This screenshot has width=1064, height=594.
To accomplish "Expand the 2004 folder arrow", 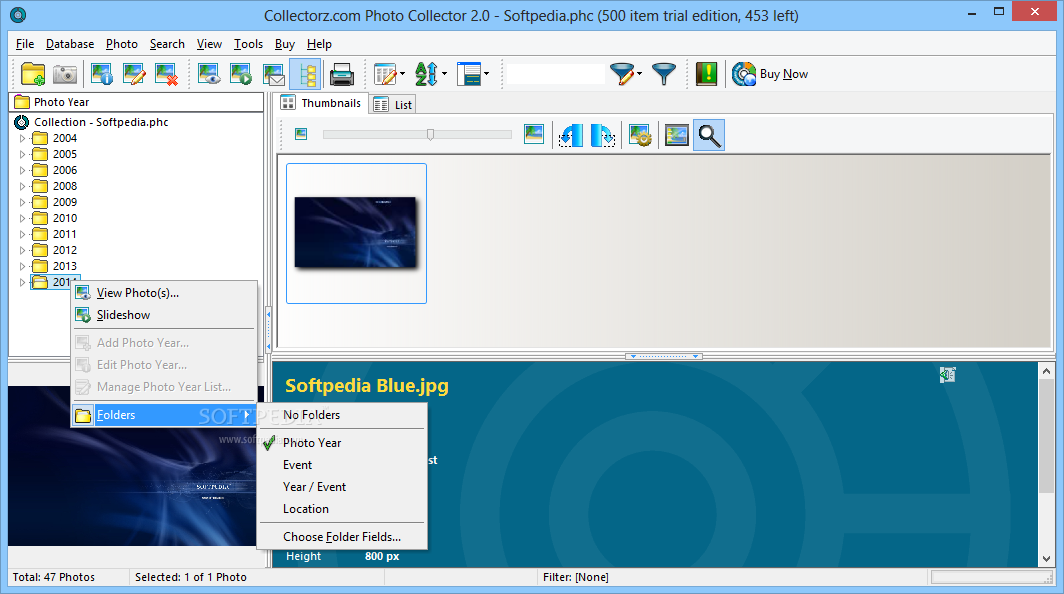I will [22, 138].
